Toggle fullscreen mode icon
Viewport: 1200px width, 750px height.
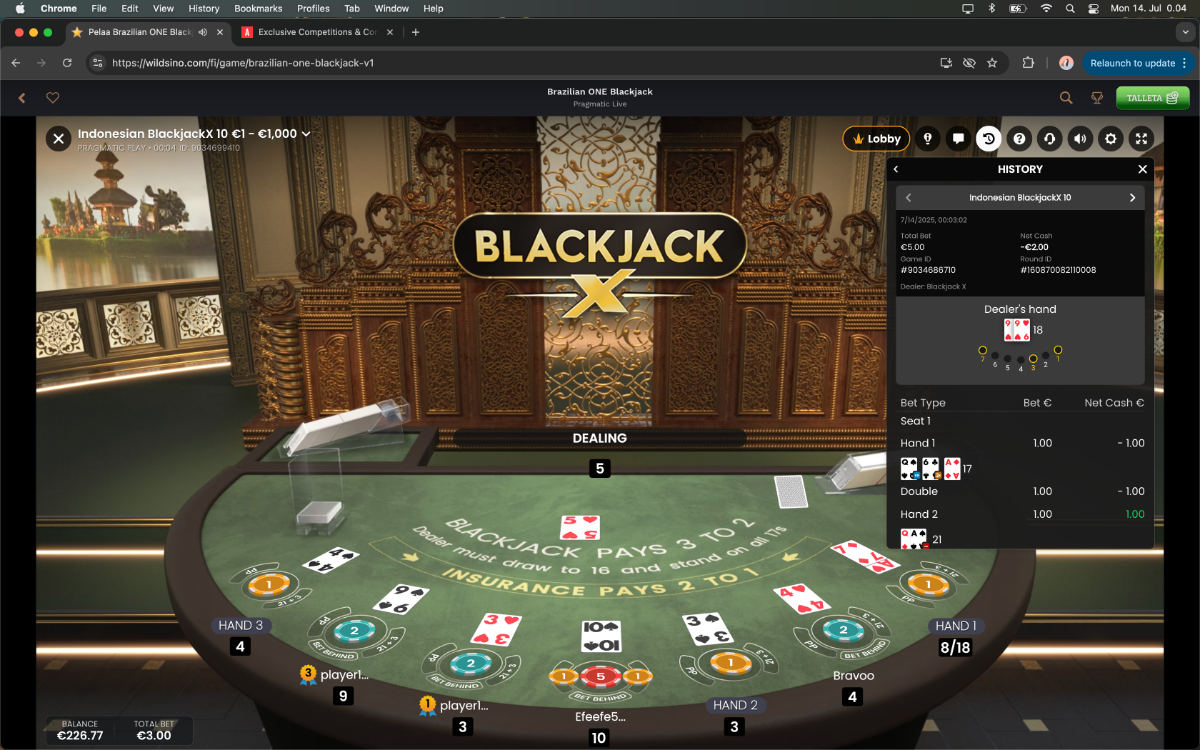point(1141,139)
